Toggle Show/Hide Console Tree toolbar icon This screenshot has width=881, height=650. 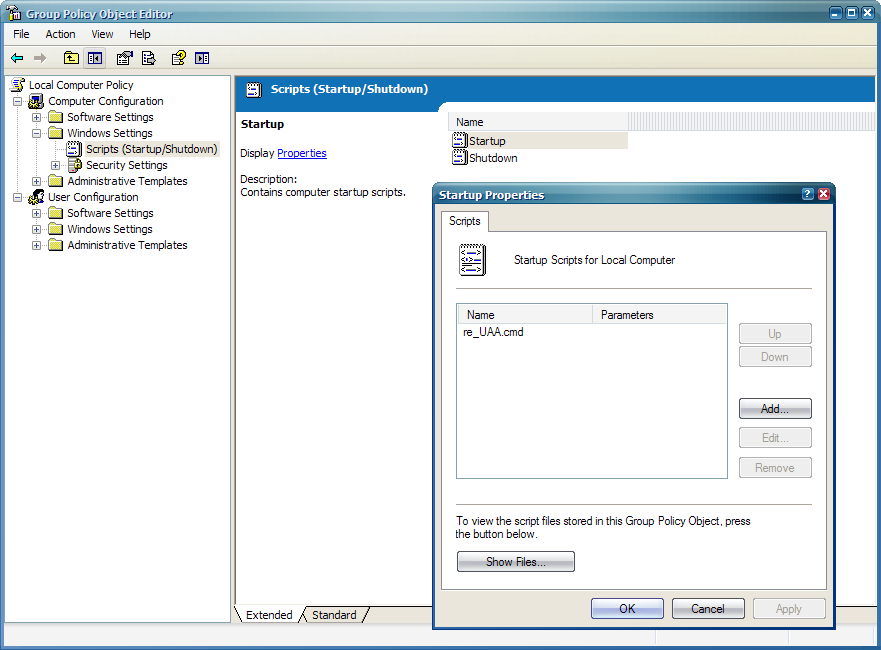click(95, 58)
